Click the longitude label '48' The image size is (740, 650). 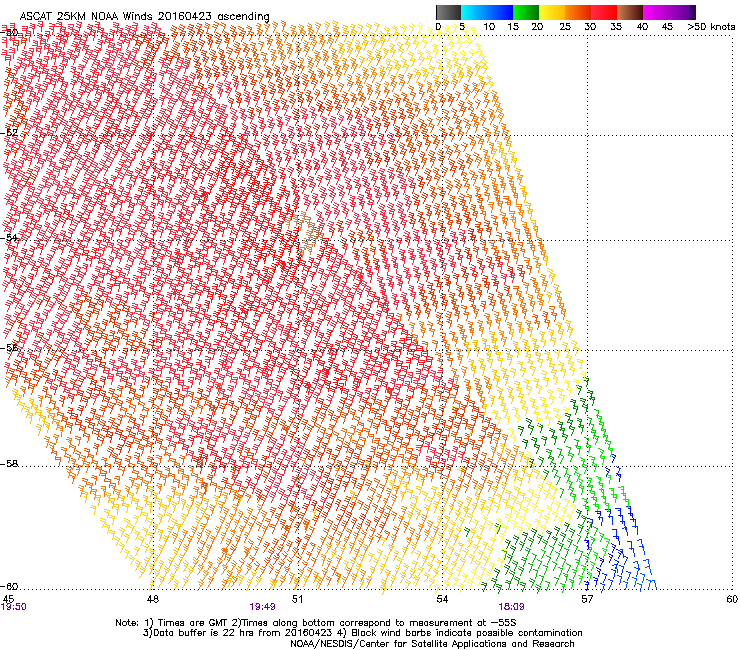pyautogui.click(x=152, y=599)
